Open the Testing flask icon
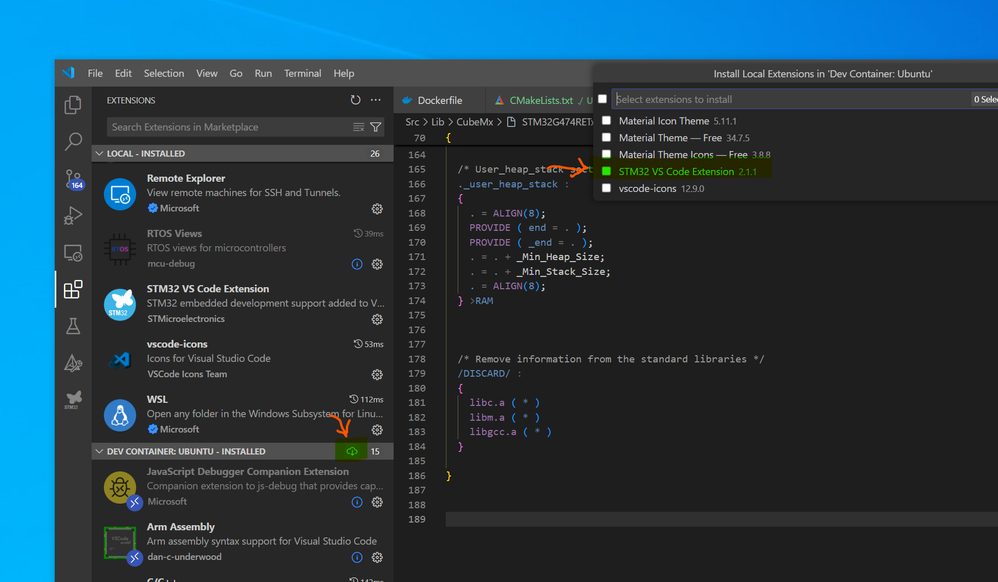The image size is (998, 582). [x=73, y=326]
